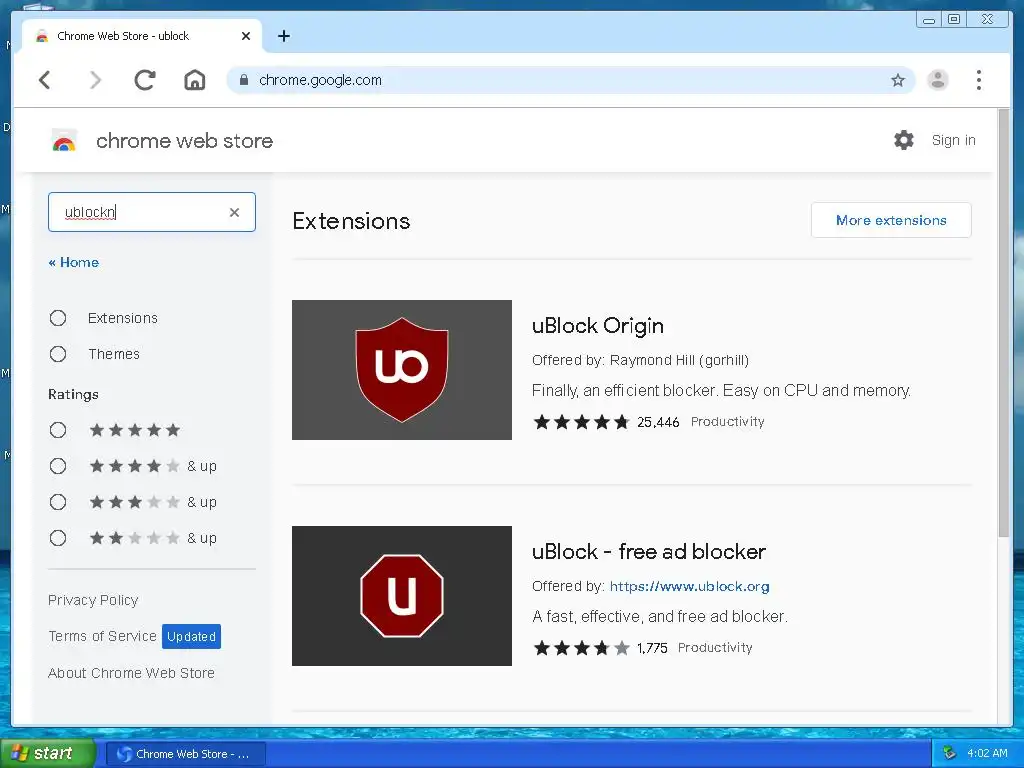Go back with the browser back arrow
The height and width of the screenshot is (768, 1024).
click(x=44, y=80)
